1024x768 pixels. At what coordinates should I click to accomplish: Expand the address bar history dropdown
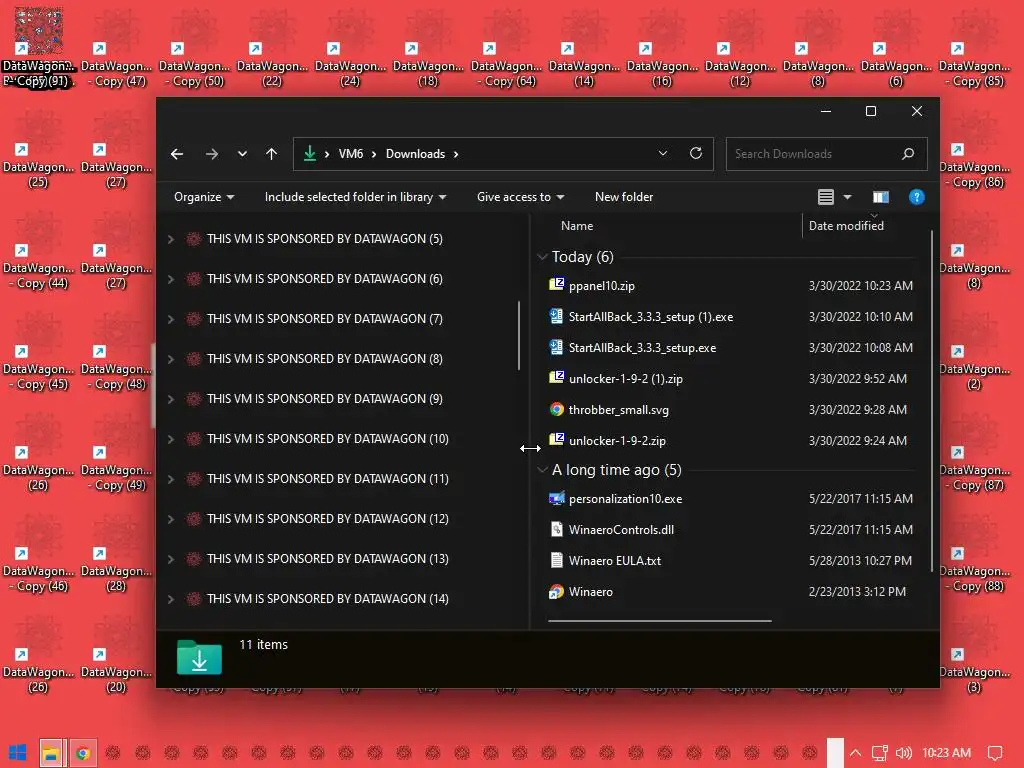pos(663,154)
